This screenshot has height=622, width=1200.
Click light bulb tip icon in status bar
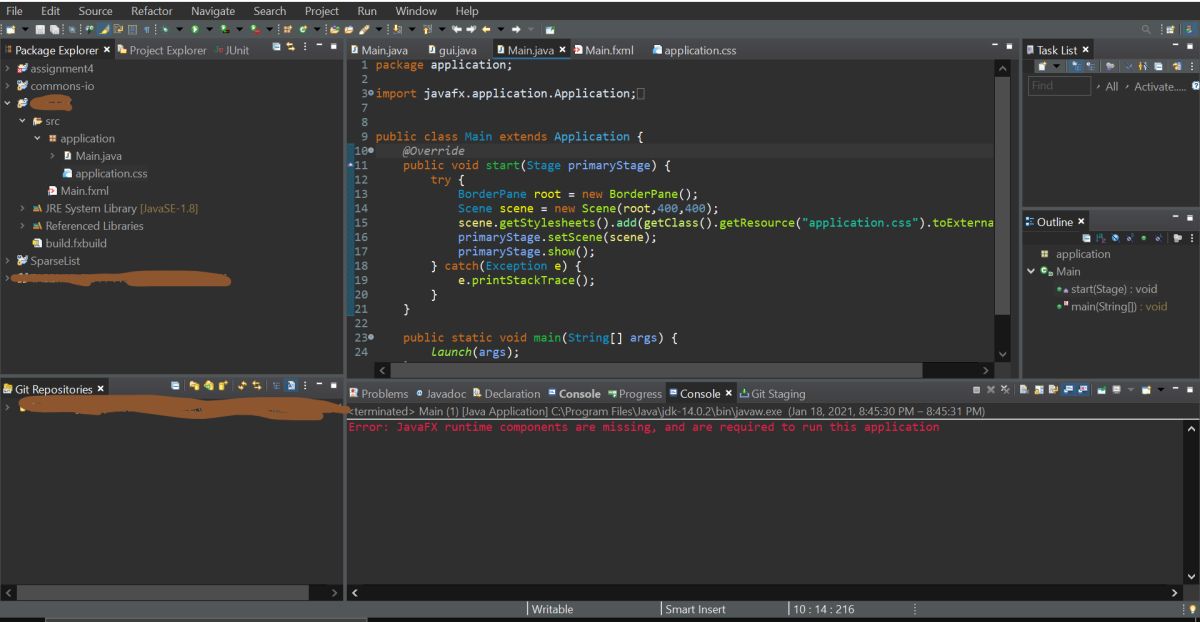[1191, 609]
